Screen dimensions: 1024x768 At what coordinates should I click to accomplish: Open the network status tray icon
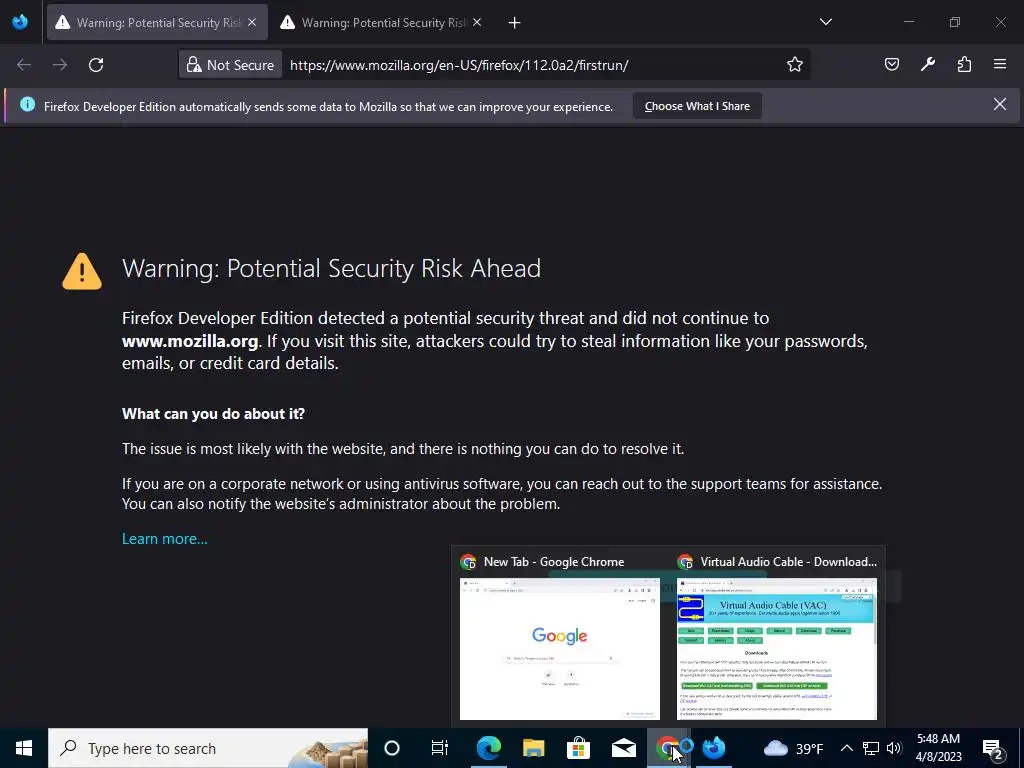tap(871, 748)
